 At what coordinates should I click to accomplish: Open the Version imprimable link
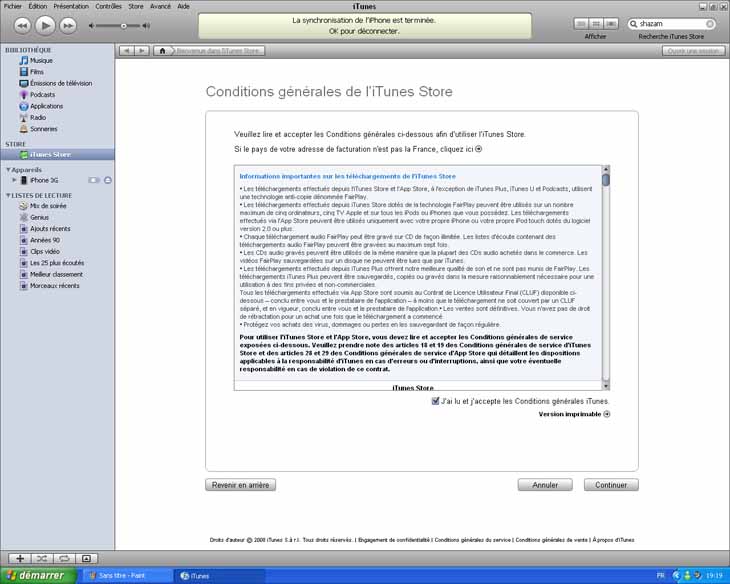pos(574,414)
